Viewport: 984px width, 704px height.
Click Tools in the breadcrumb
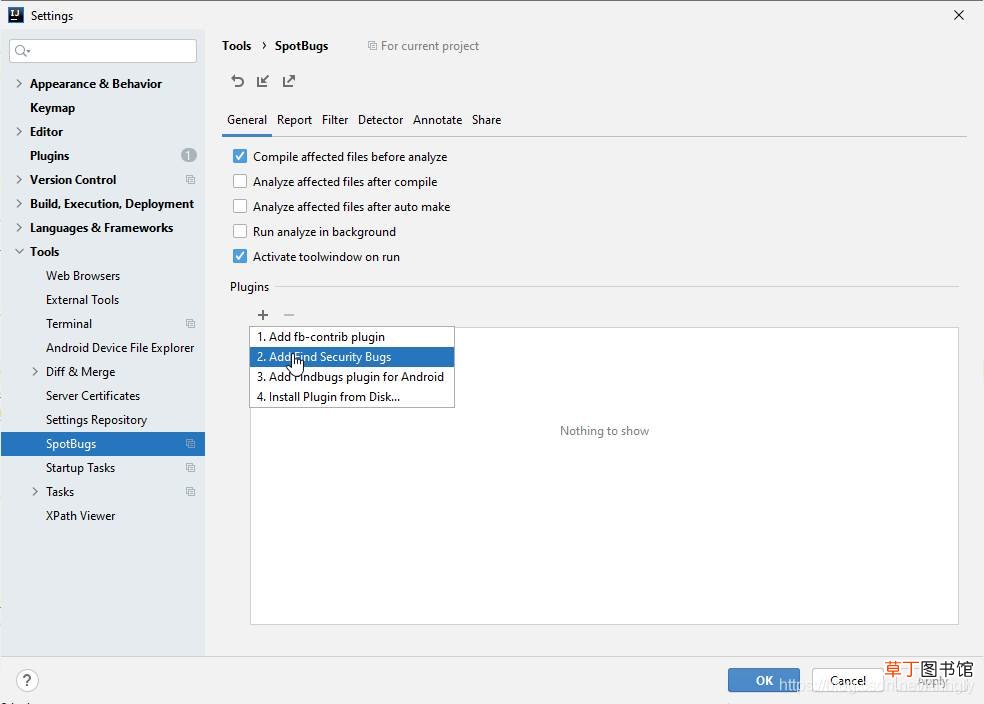tap(237, 46)
